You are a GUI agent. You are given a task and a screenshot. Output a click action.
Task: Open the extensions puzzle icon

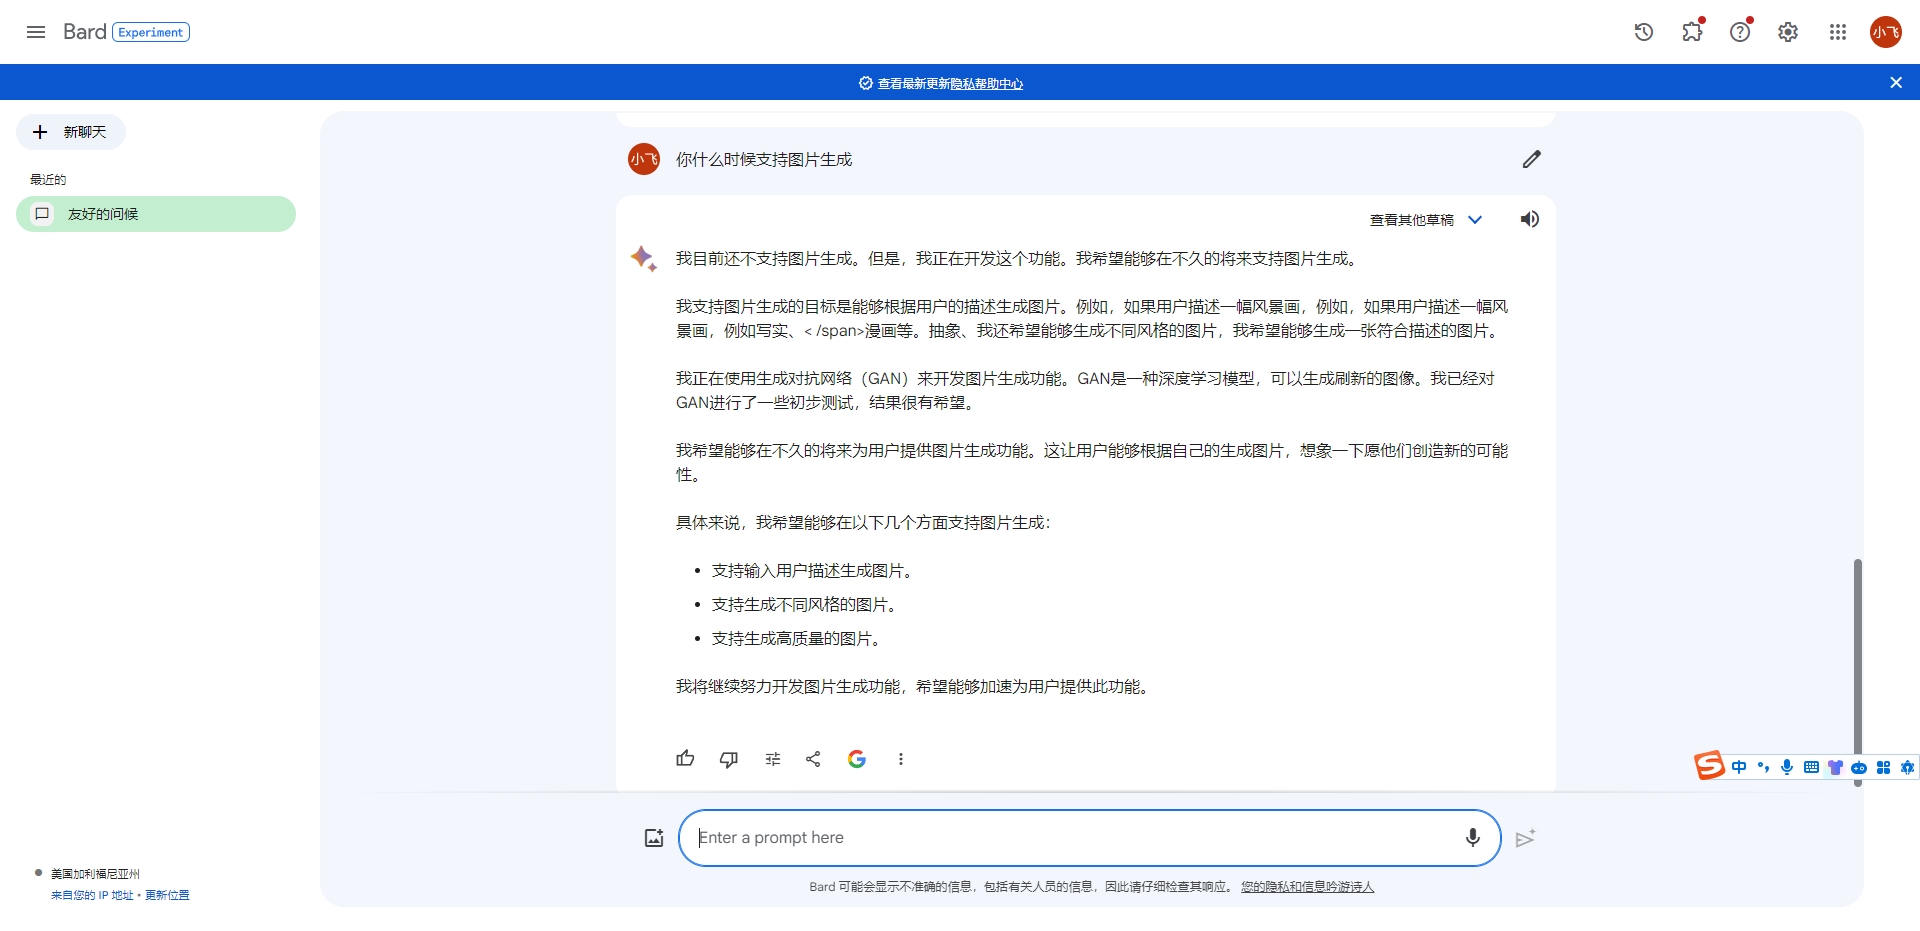(1692, 32)
